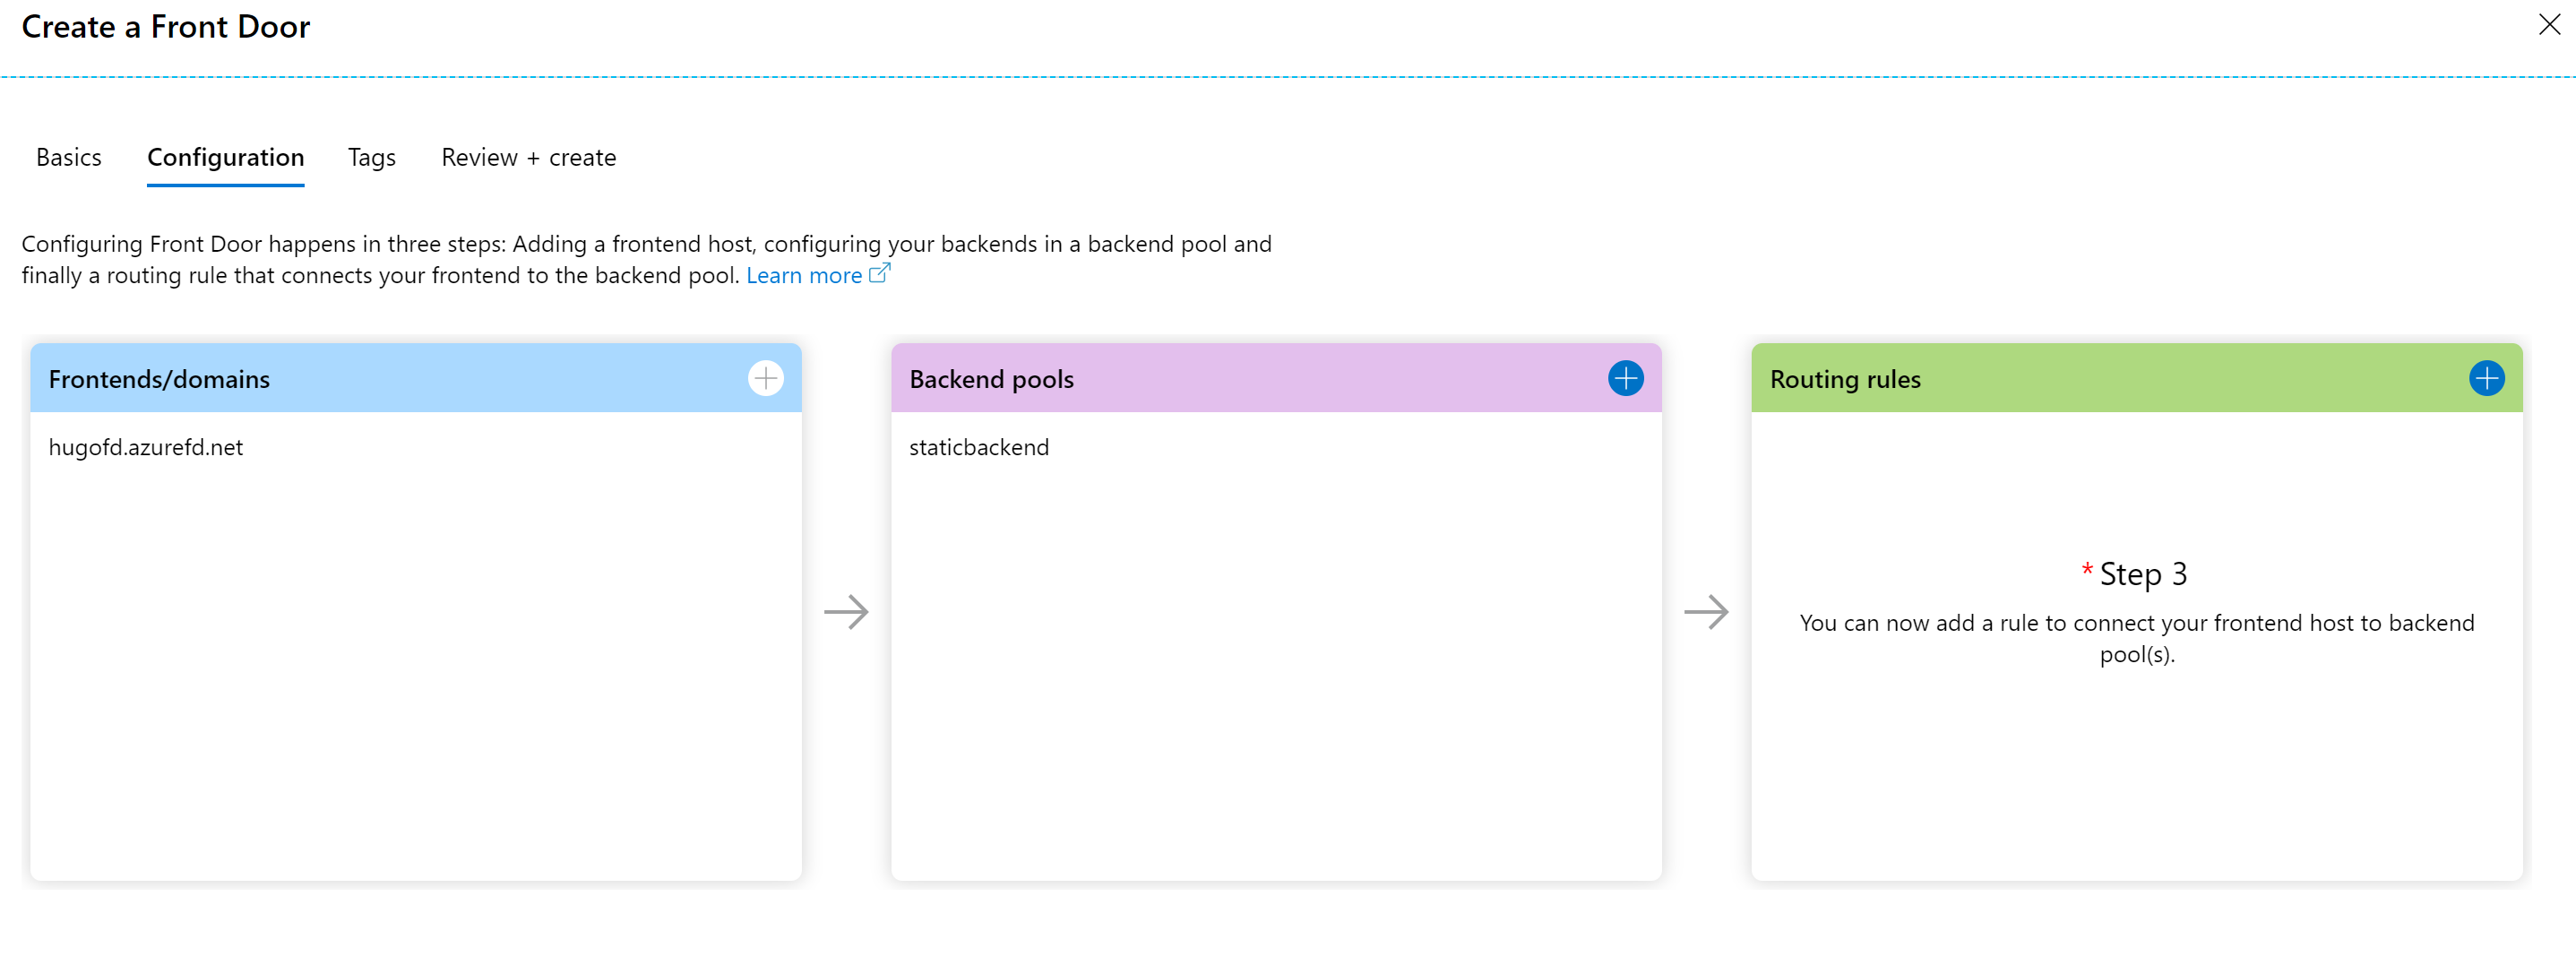
Task: Add a backend pool with the plus icon
Action: 1625,378
